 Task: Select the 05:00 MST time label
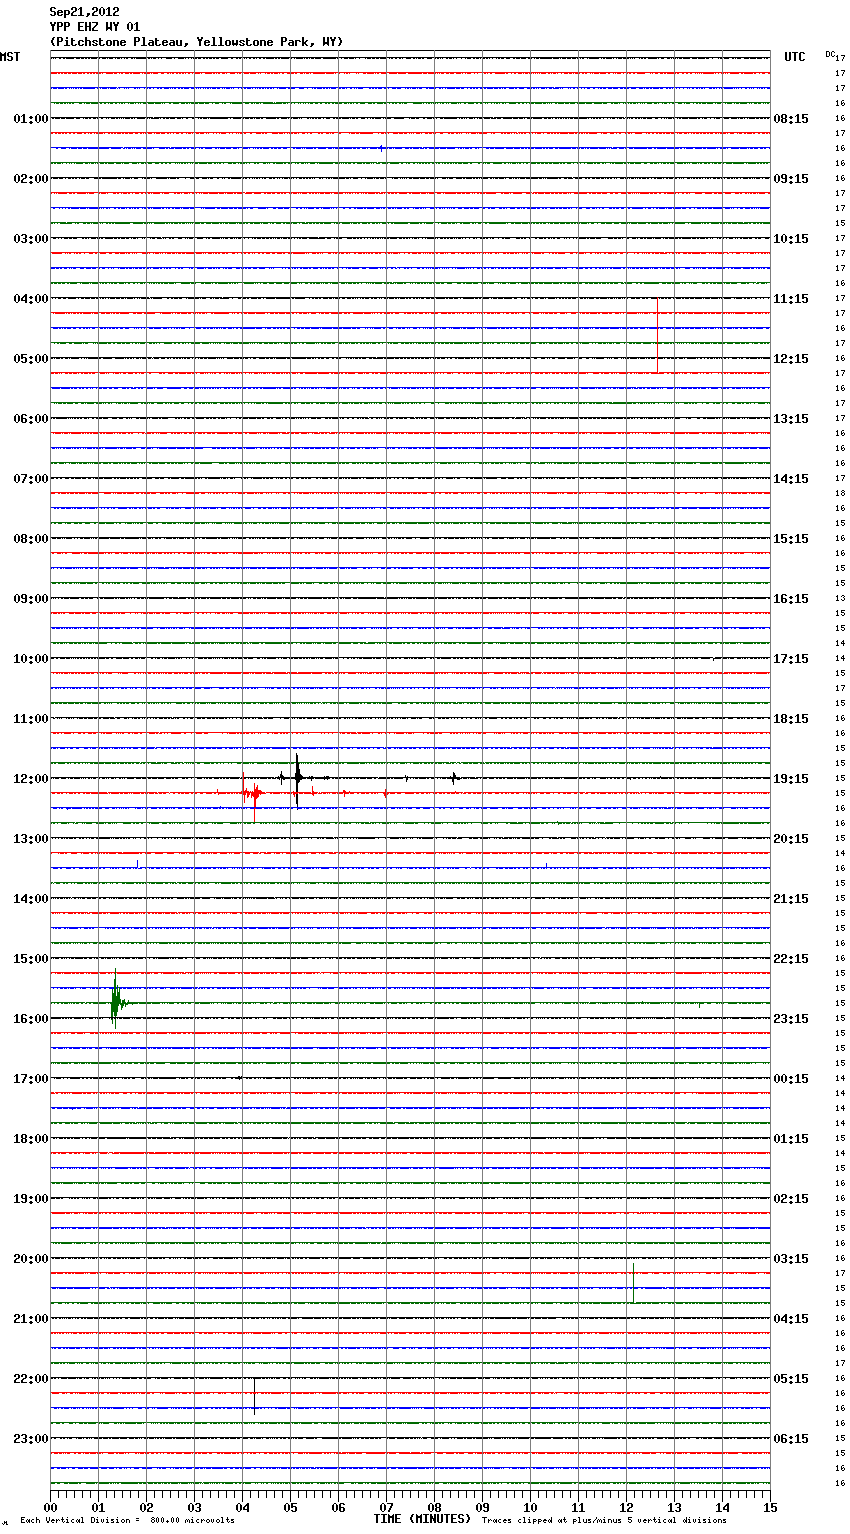(x=31, y=359)
